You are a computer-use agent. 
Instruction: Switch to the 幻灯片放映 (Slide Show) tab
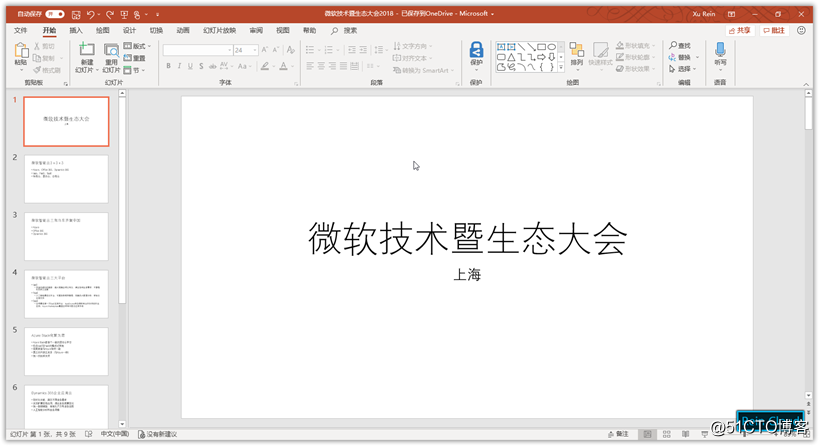point(219,30)
